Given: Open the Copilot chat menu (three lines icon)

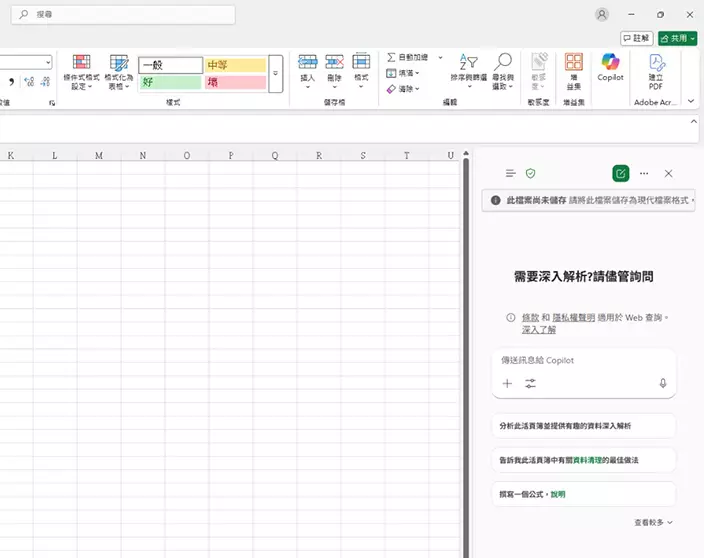Looking at the screenshot, I should point(510,173).
